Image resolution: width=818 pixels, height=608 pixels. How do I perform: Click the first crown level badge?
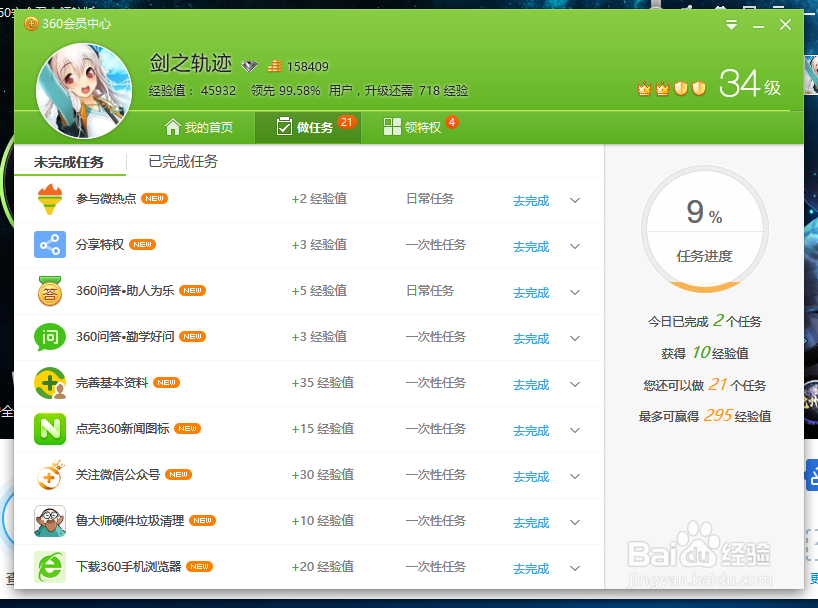(644, 89)
